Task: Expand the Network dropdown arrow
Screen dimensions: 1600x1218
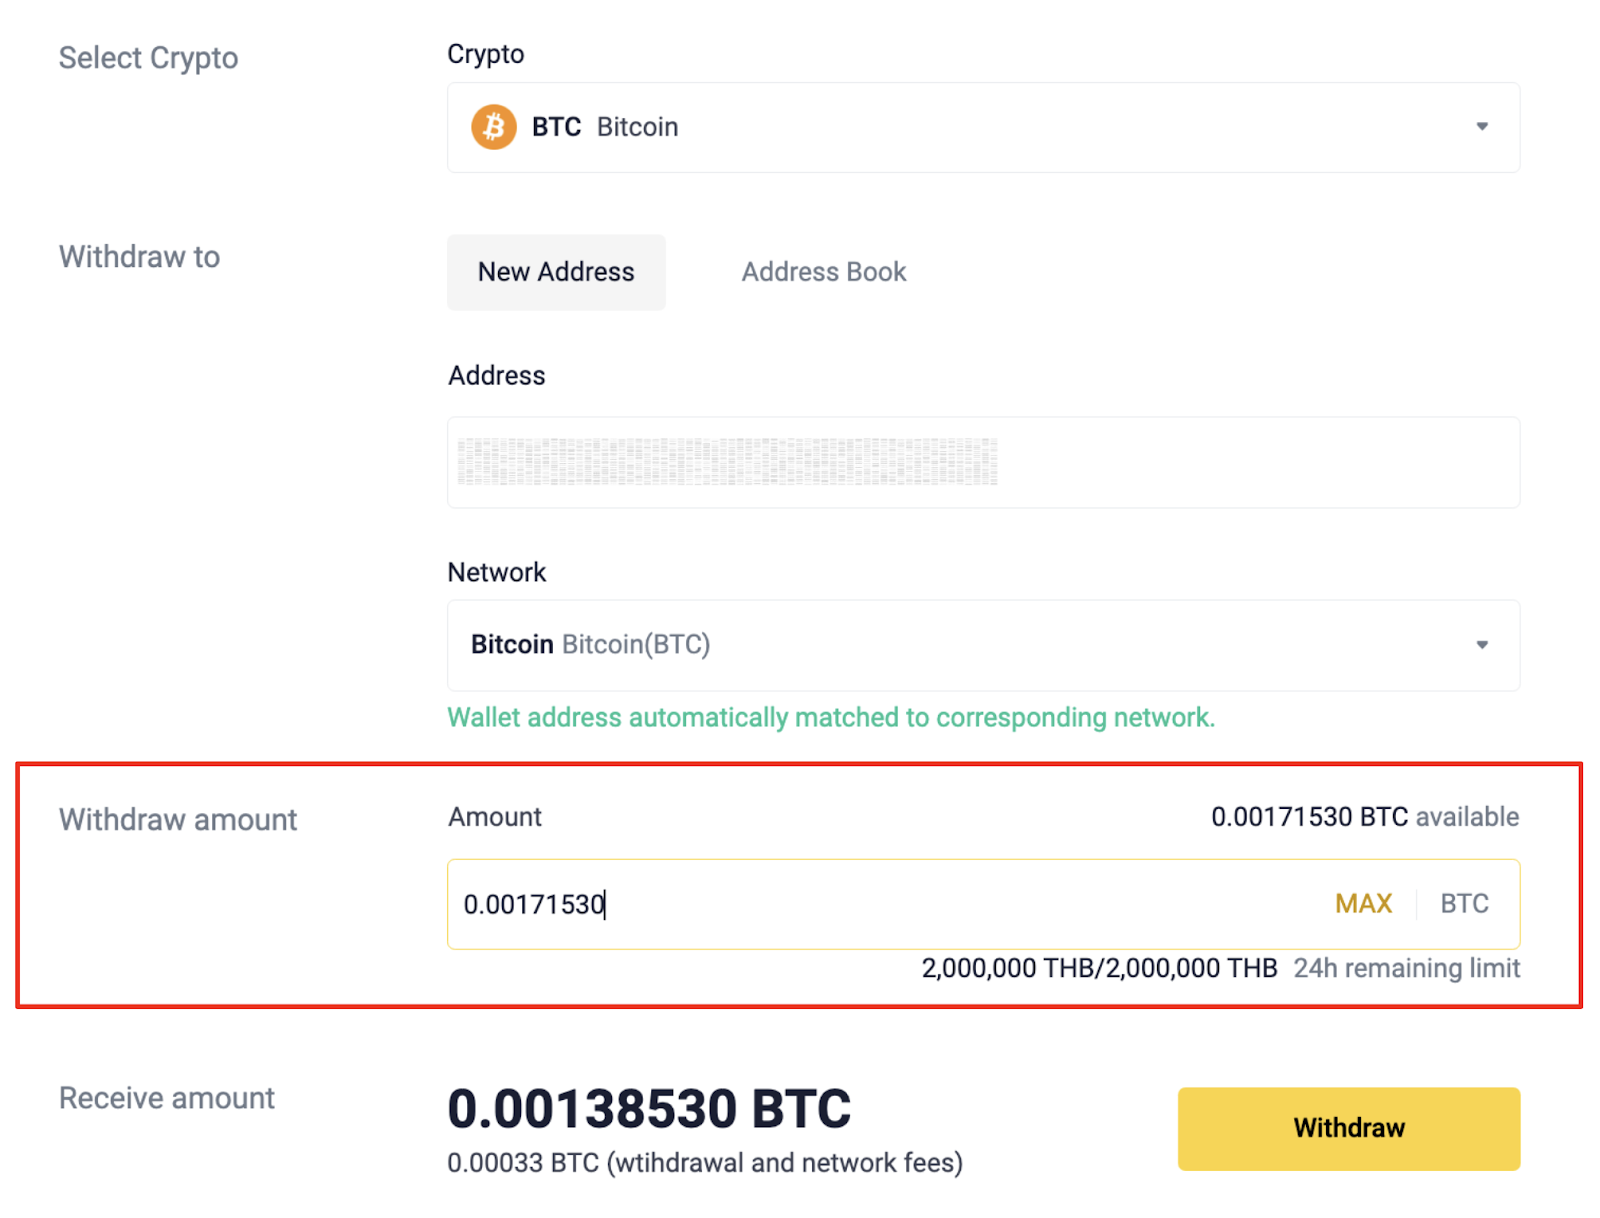Action: [x=1482, y=645]
